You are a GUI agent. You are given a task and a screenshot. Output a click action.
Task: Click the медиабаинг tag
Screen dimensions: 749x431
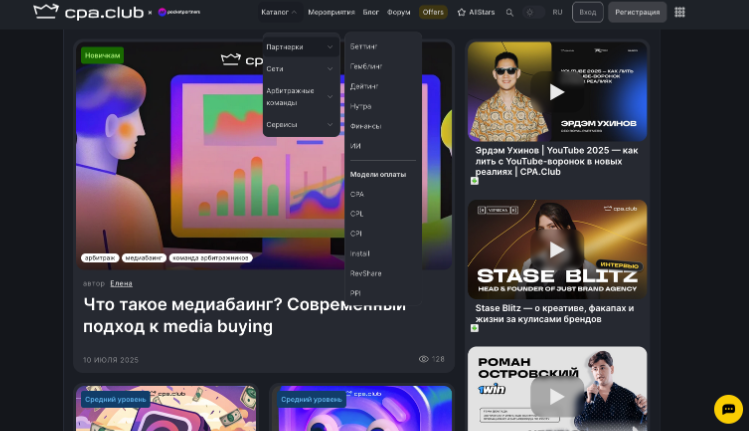[144, 258]
